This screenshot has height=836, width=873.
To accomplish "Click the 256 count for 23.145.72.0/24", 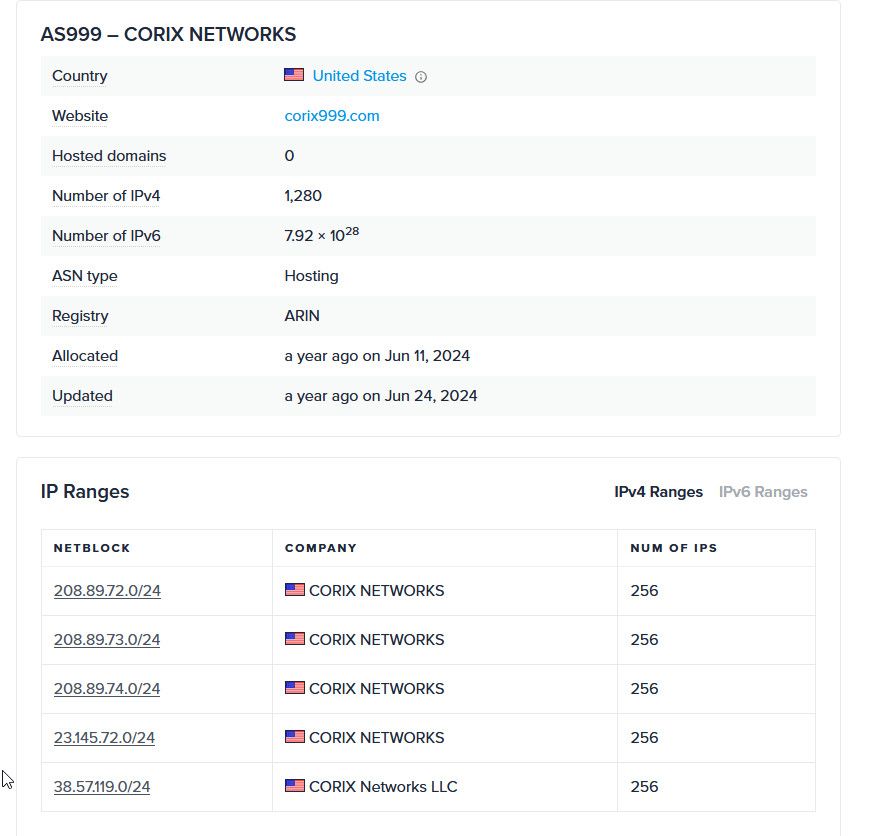I will 644,737.
